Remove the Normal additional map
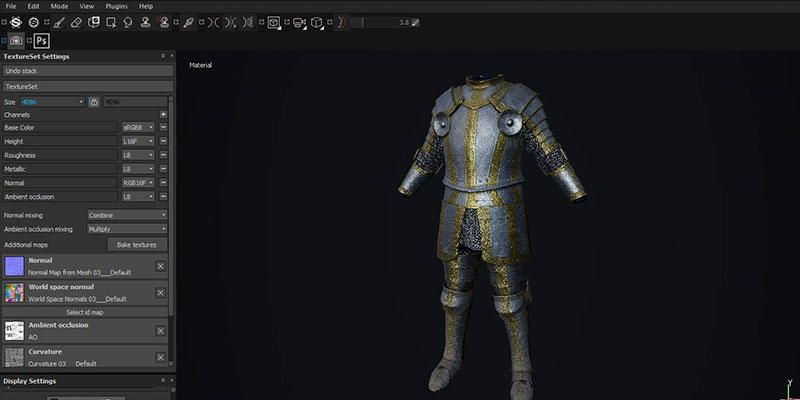The image size is (800, 400). 160,265
